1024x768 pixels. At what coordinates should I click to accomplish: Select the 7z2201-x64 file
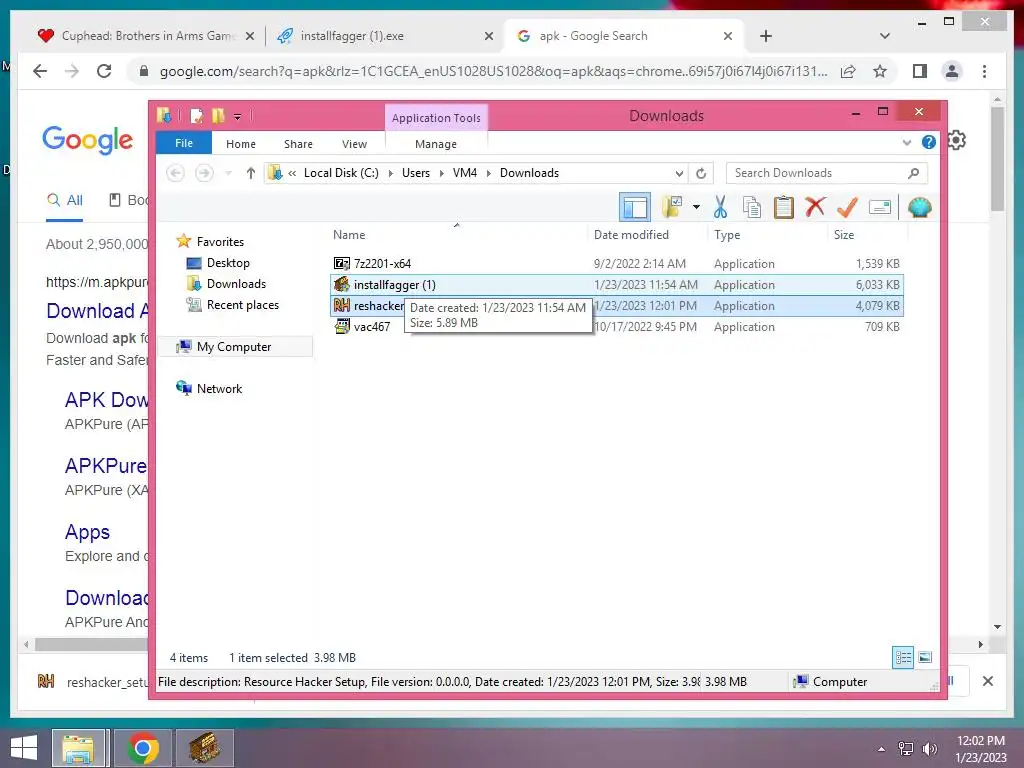point(382,264)
